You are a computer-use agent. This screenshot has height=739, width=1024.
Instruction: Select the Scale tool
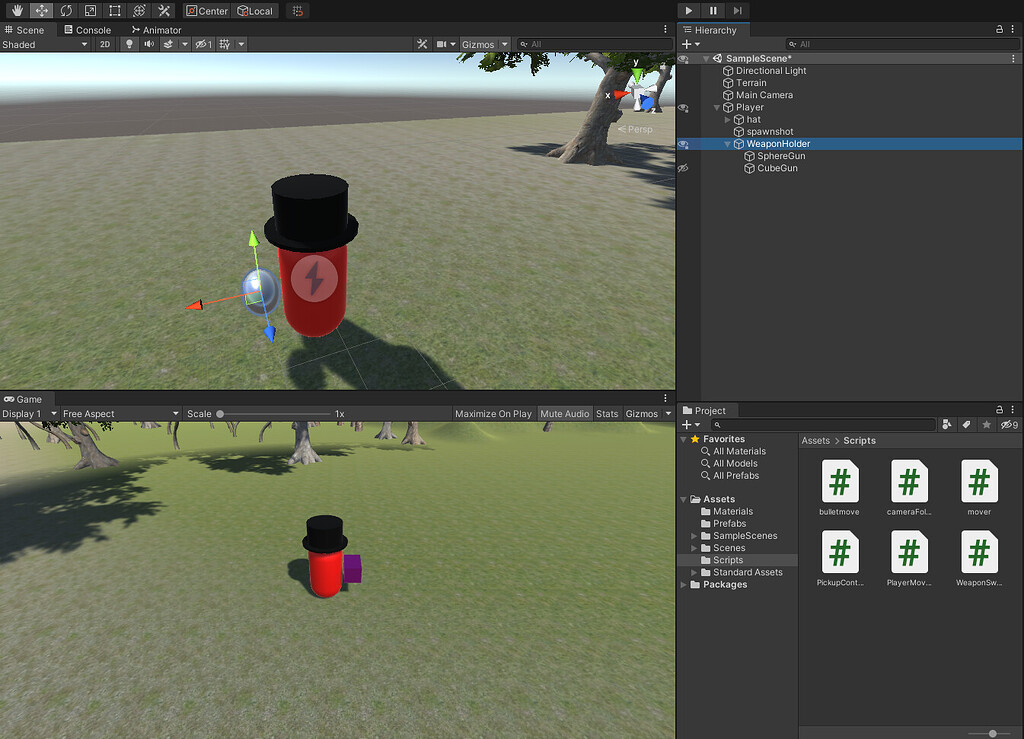pos(88,10)
